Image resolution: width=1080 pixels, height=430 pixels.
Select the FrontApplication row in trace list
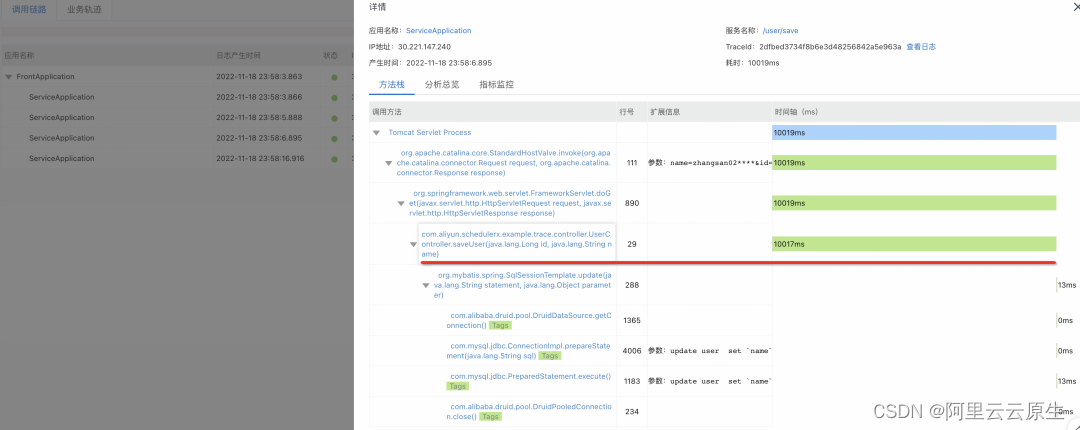tap(177, 76)
